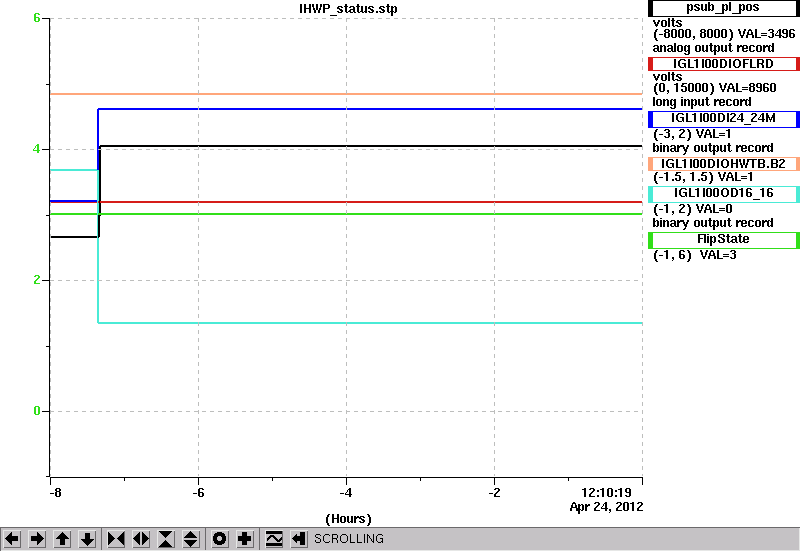Viewport: 800px width, 551px height.
Task: Click the Y-axis label 0
Action: (37, 411)
